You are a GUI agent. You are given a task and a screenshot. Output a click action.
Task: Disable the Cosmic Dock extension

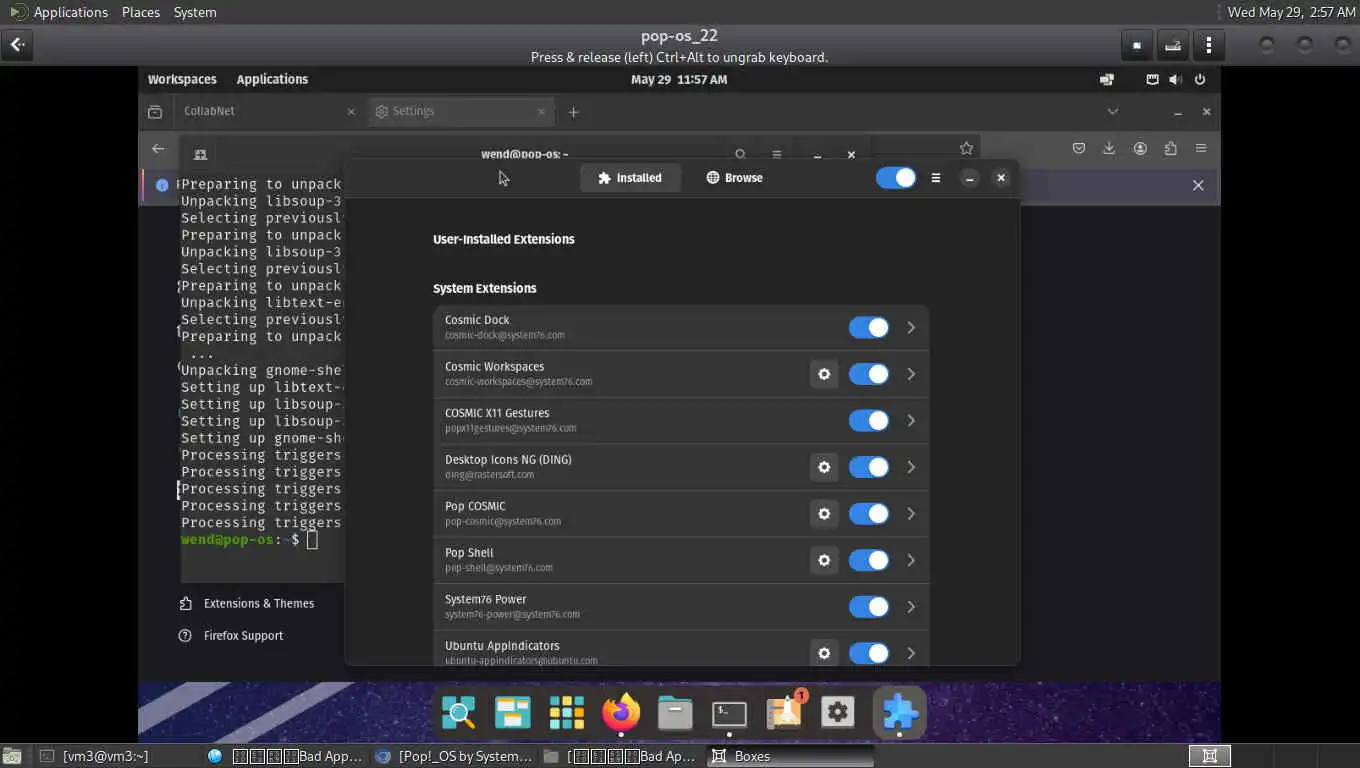(x=868, y=328)
